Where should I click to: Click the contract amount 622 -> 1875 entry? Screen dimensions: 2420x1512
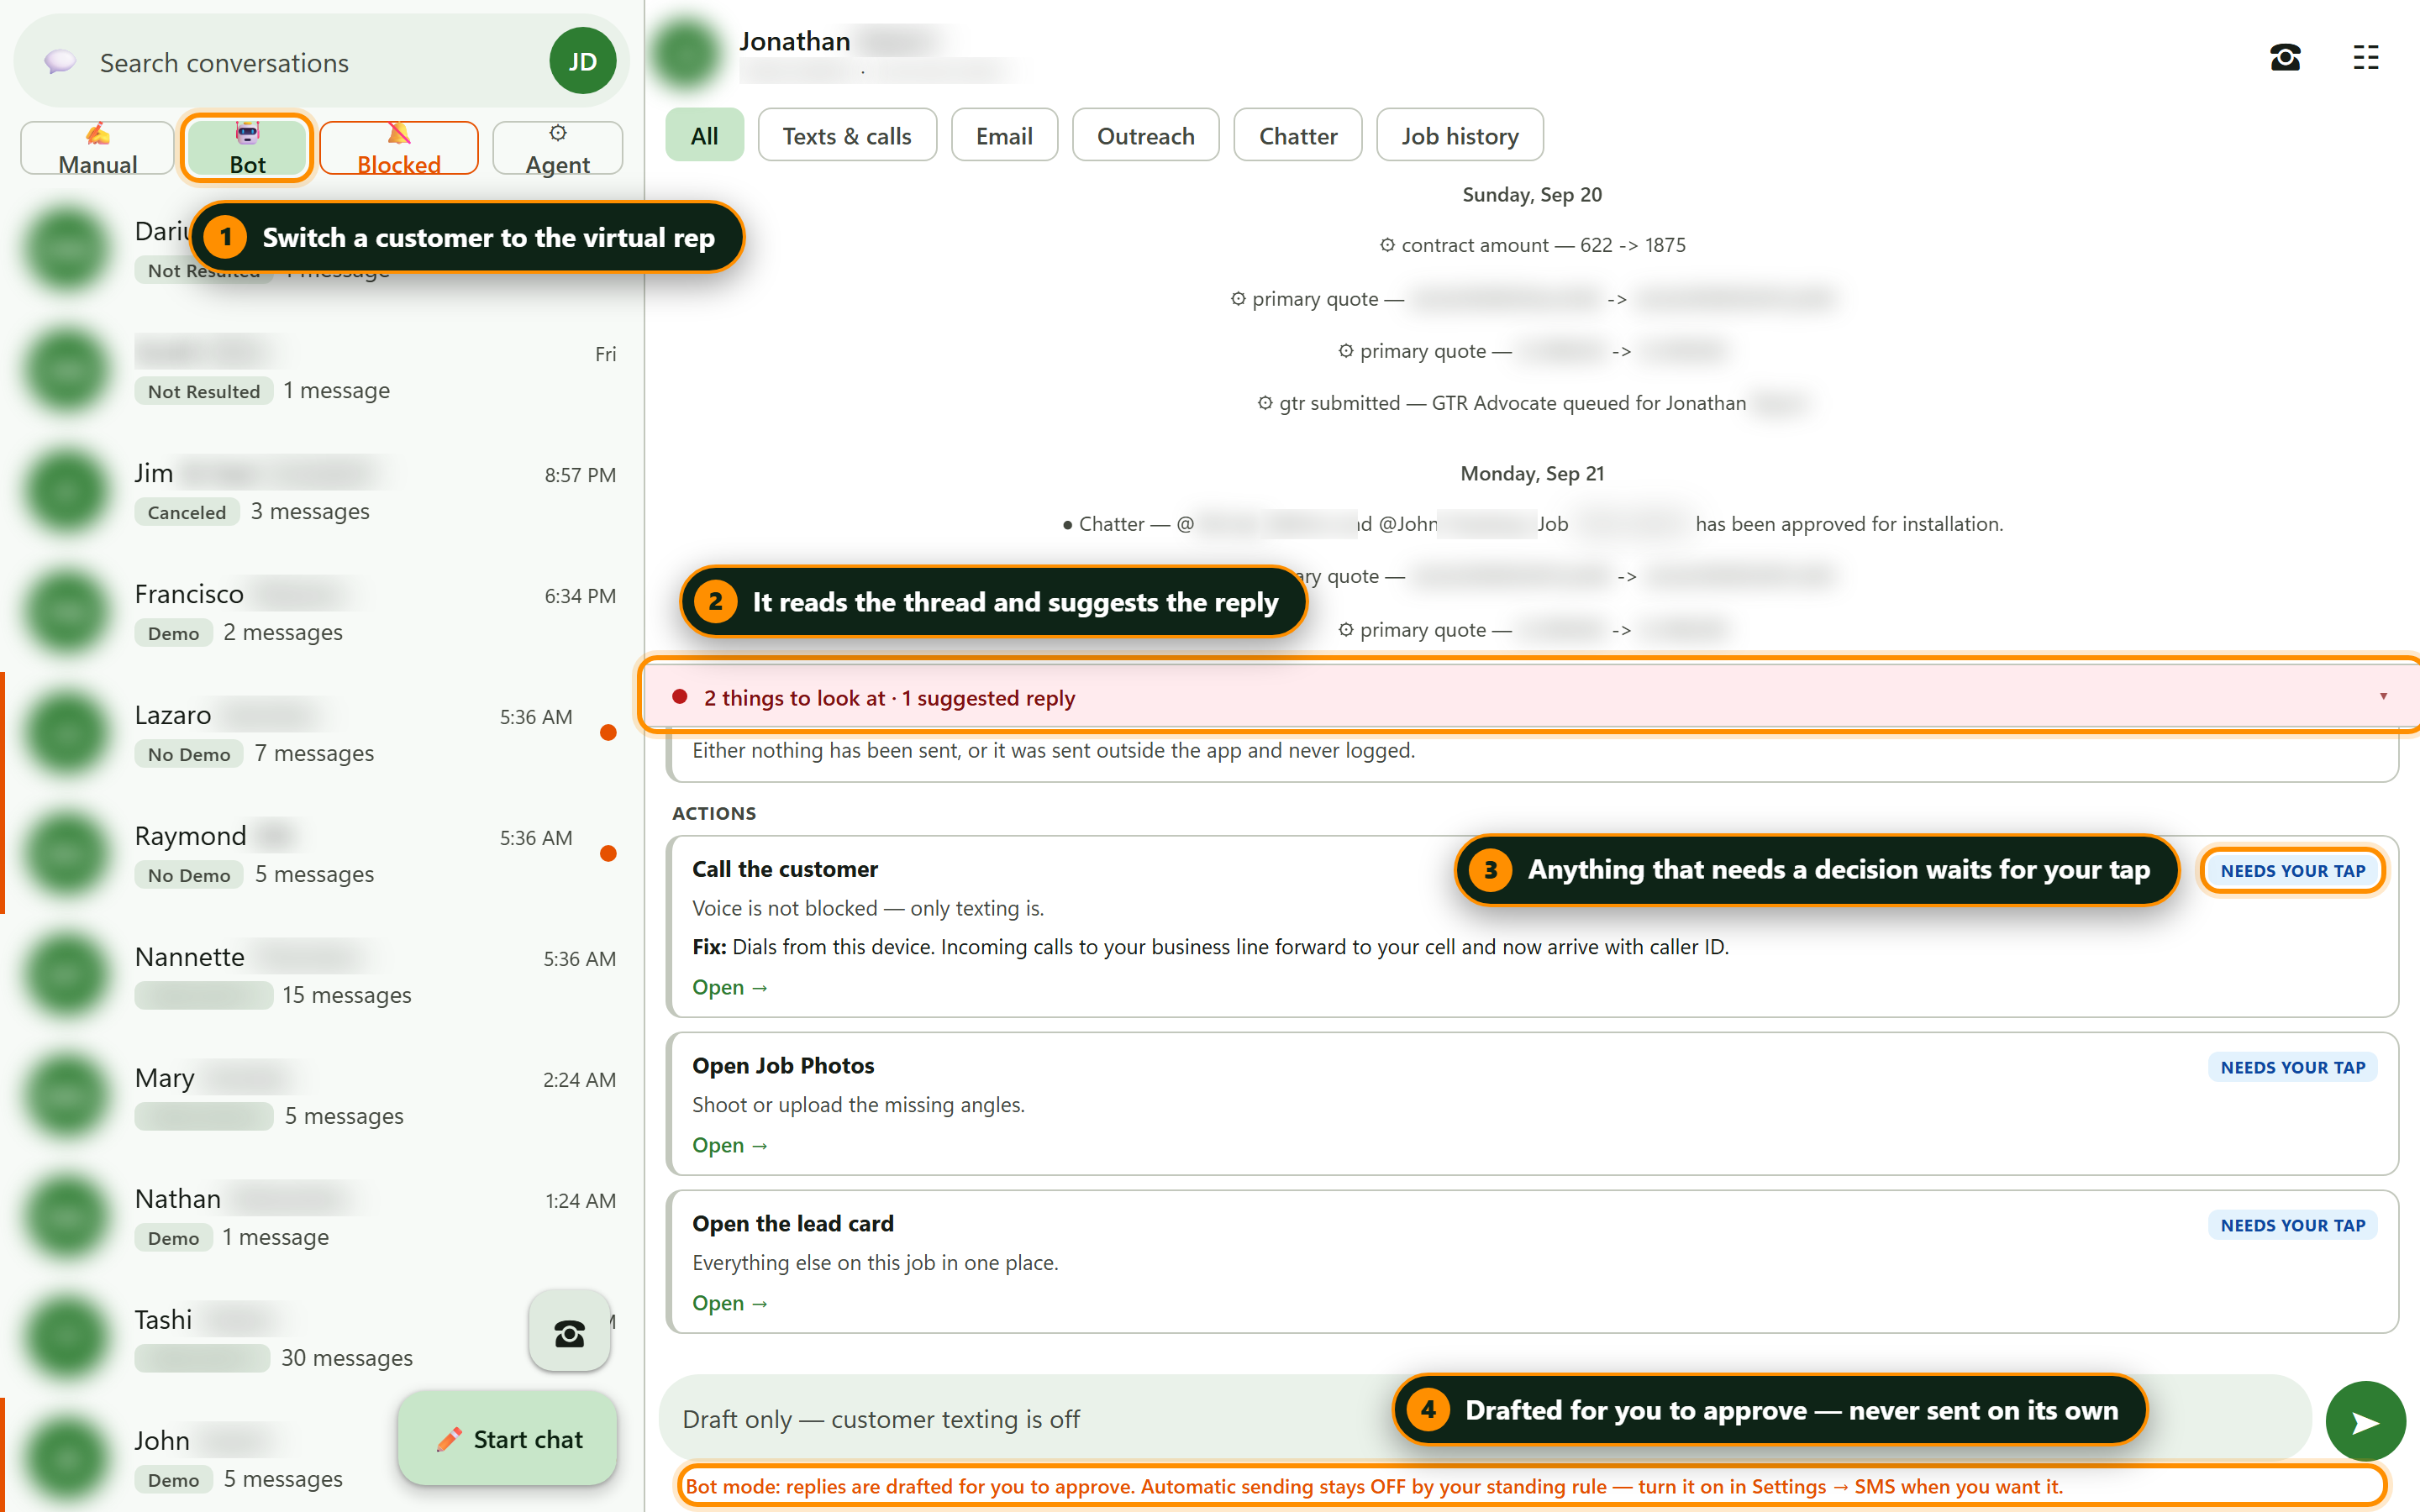click(x=1532, y=245)
